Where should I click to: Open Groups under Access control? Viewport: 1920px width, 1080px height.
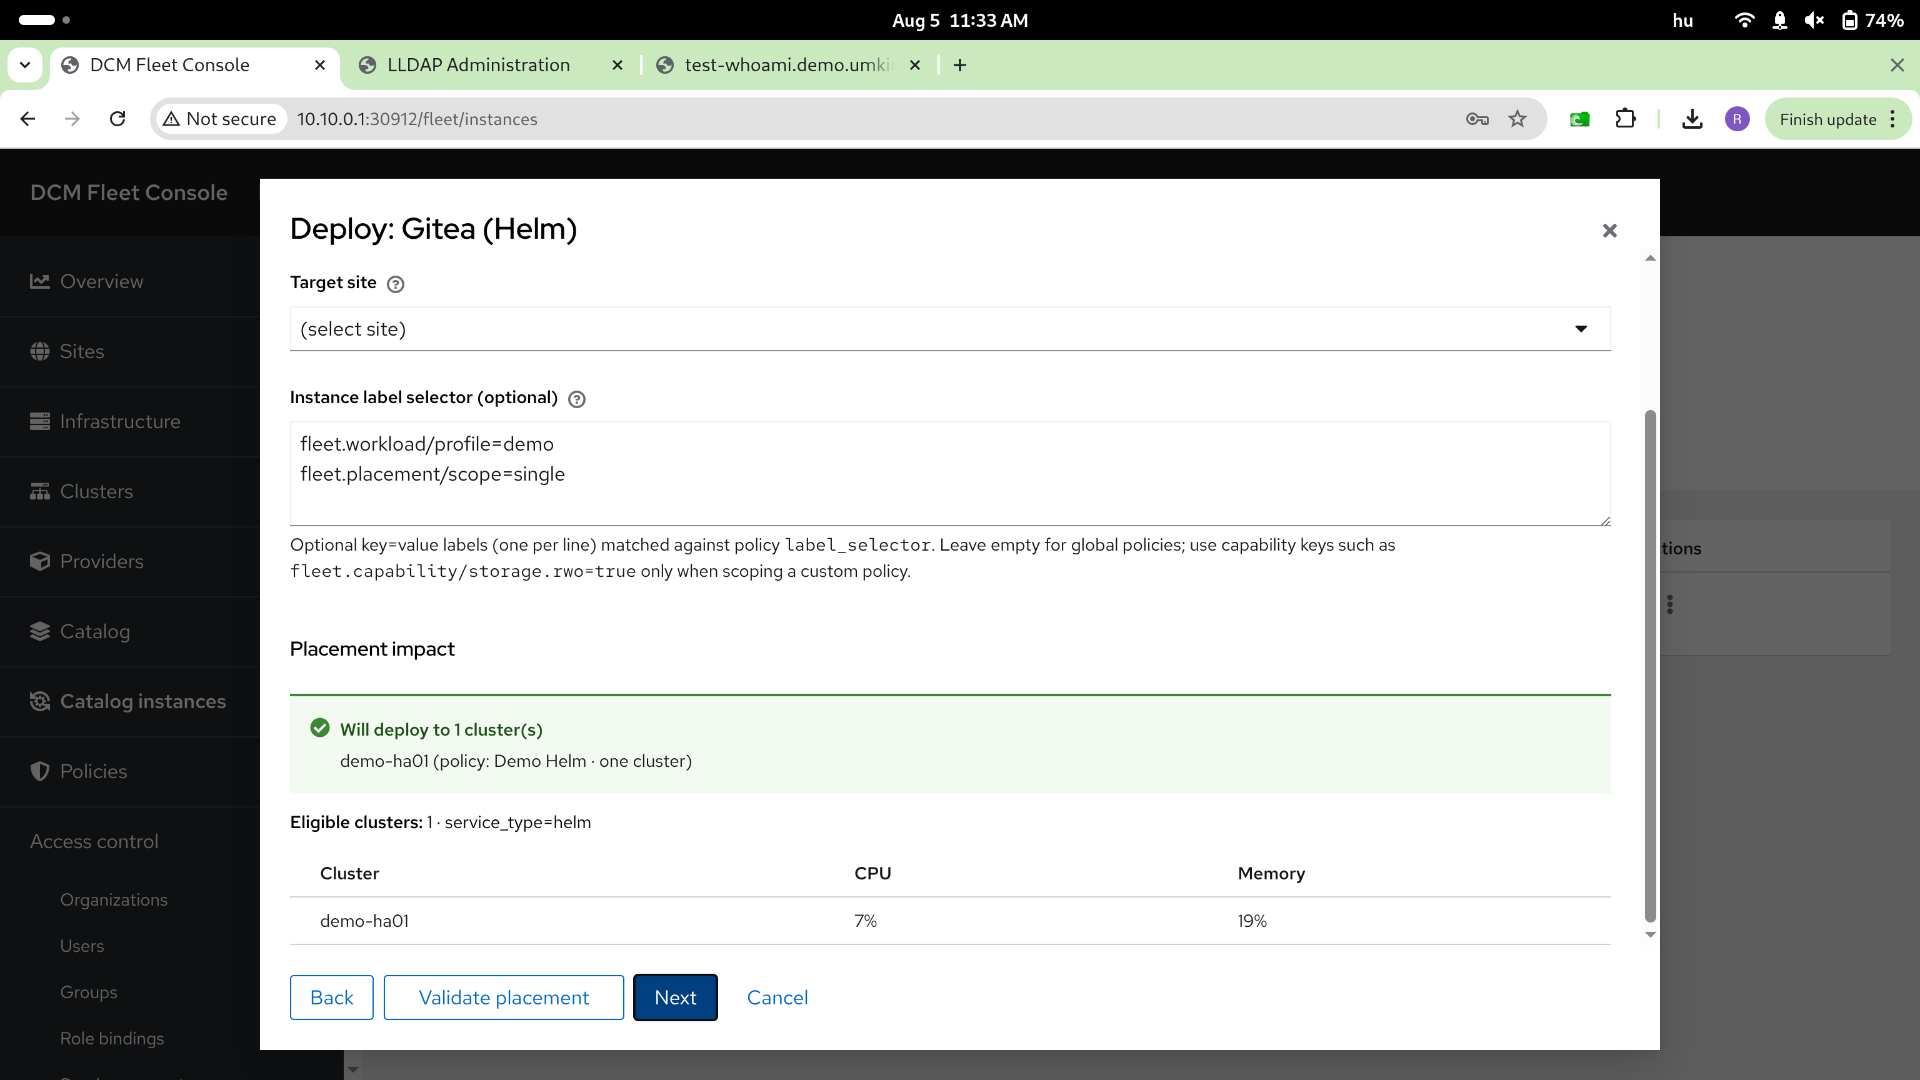(x=89, y=992)
